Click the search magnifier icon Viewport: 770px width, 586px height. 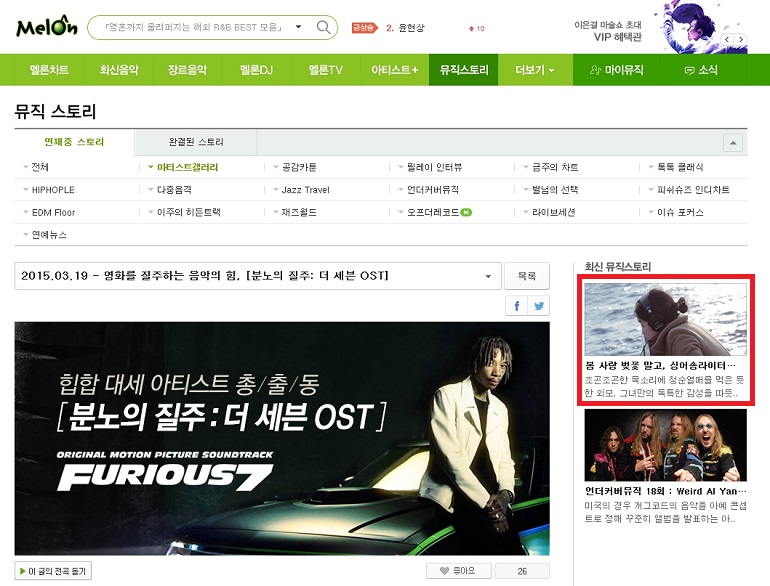pyautogui.click(x=323, y=27)
